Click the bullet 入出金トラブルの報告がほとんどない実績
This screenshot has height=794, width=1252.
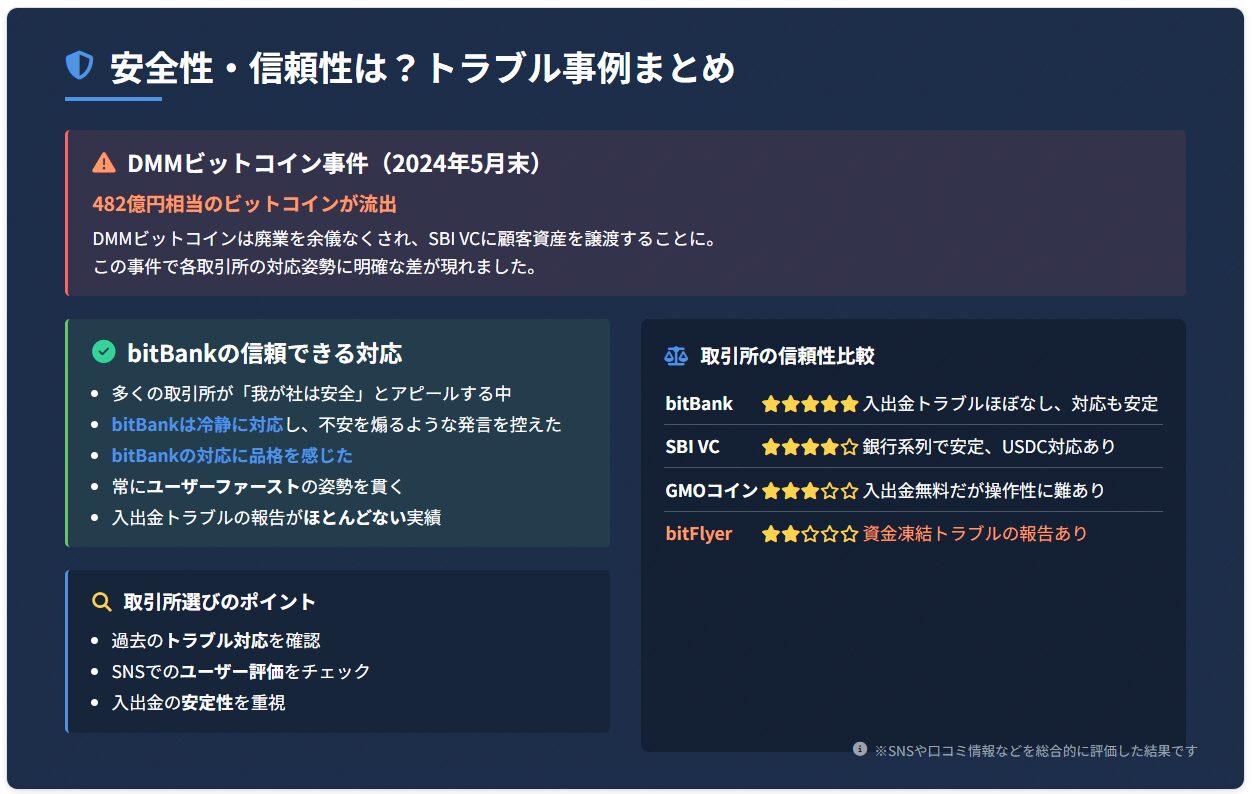[x=277, y=518]
